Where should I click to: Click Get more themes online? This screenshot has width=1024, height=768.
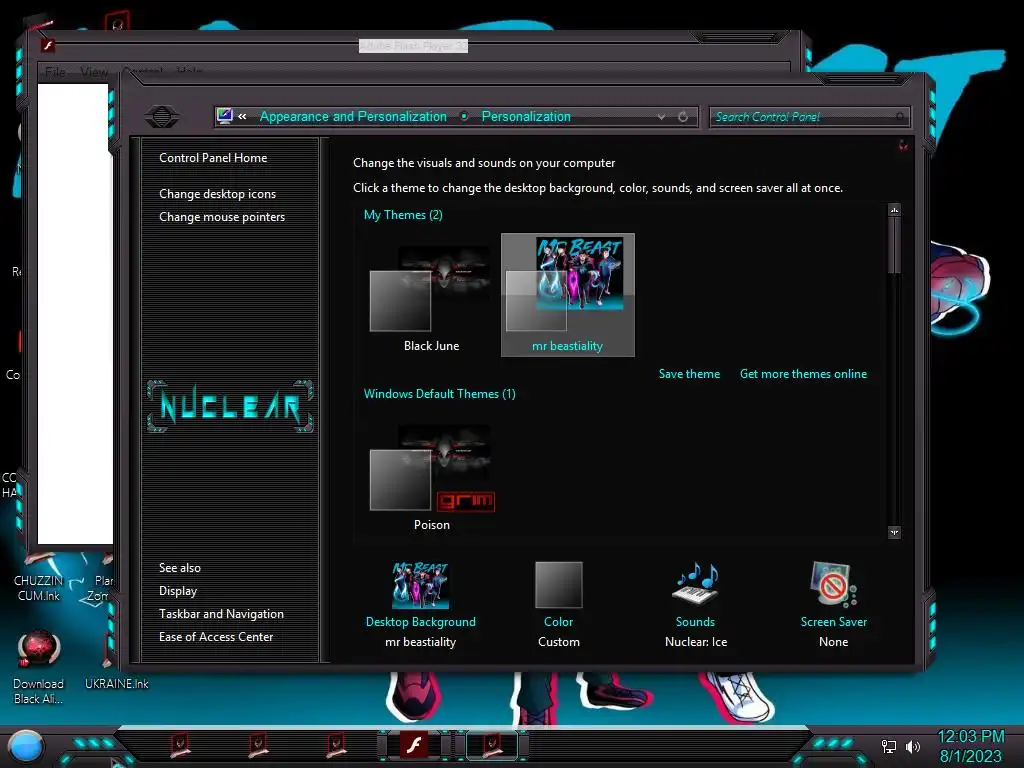(x=803, y=374)
